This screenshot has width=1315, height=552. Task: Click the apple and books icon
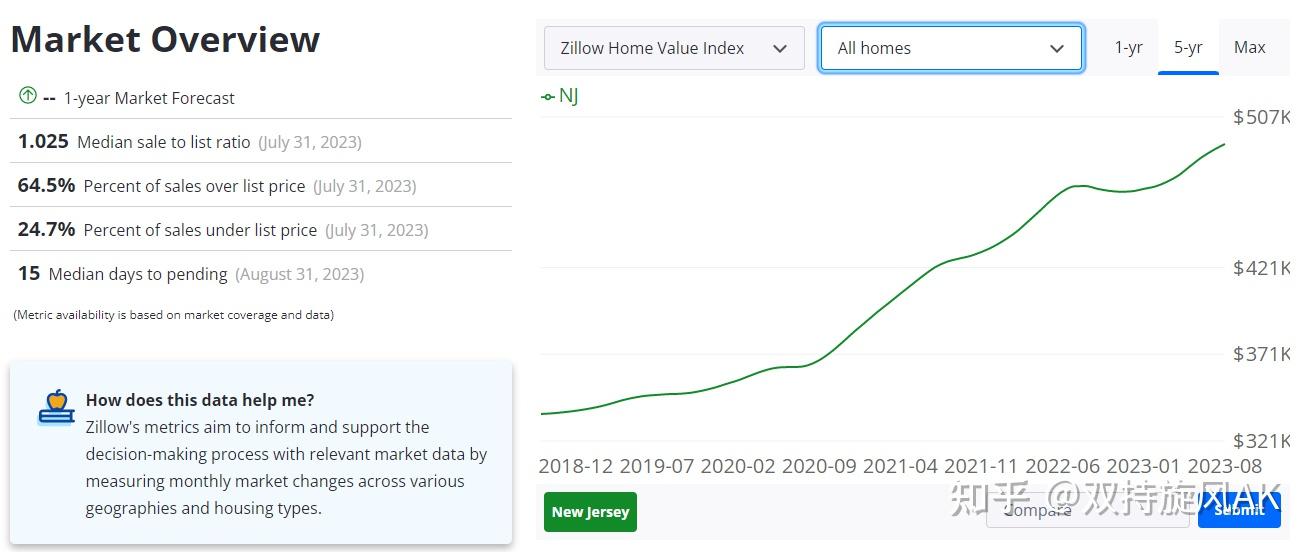tap(56, 408)
